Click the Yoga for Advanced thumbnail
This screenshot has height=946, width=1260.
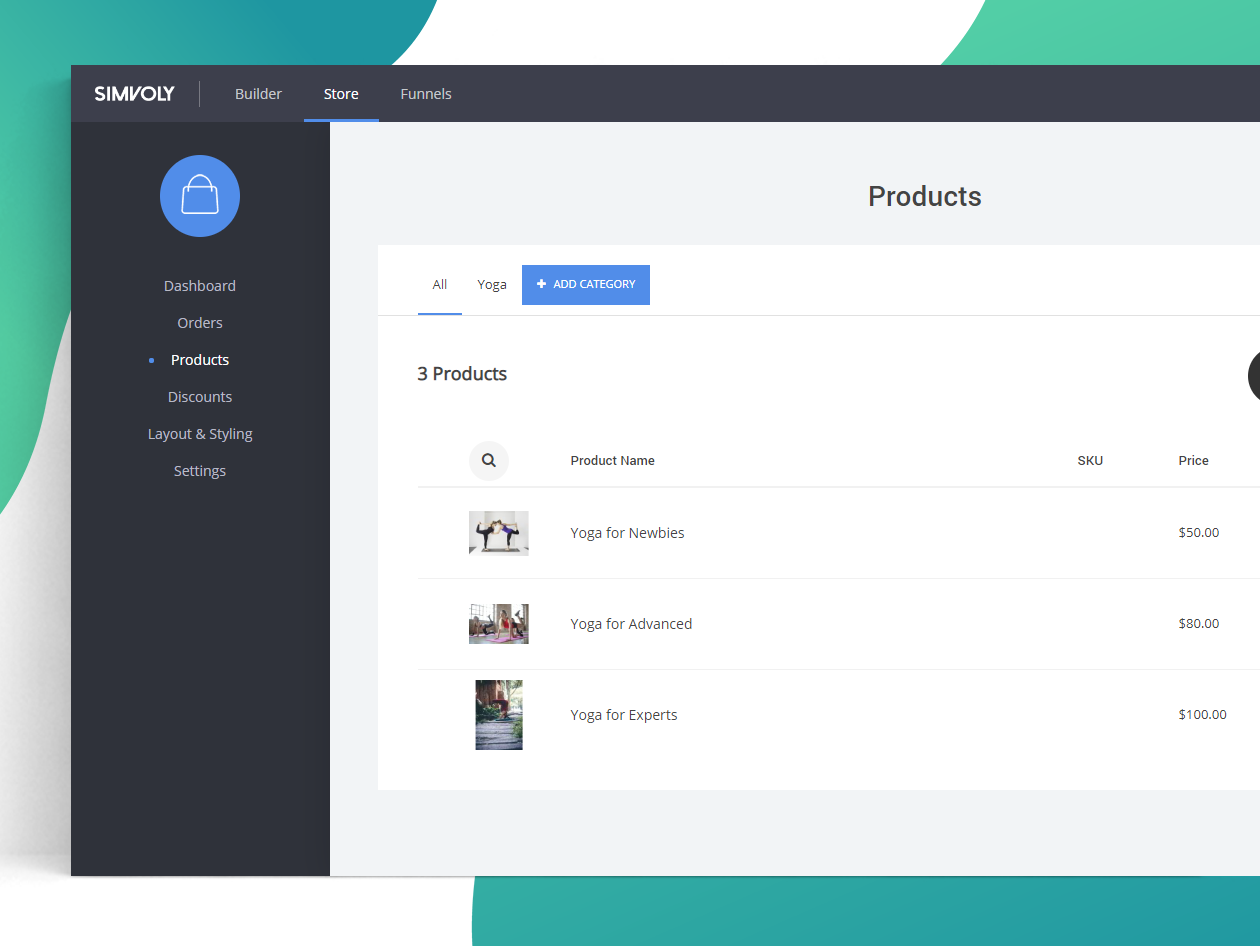tap(499, 624)
